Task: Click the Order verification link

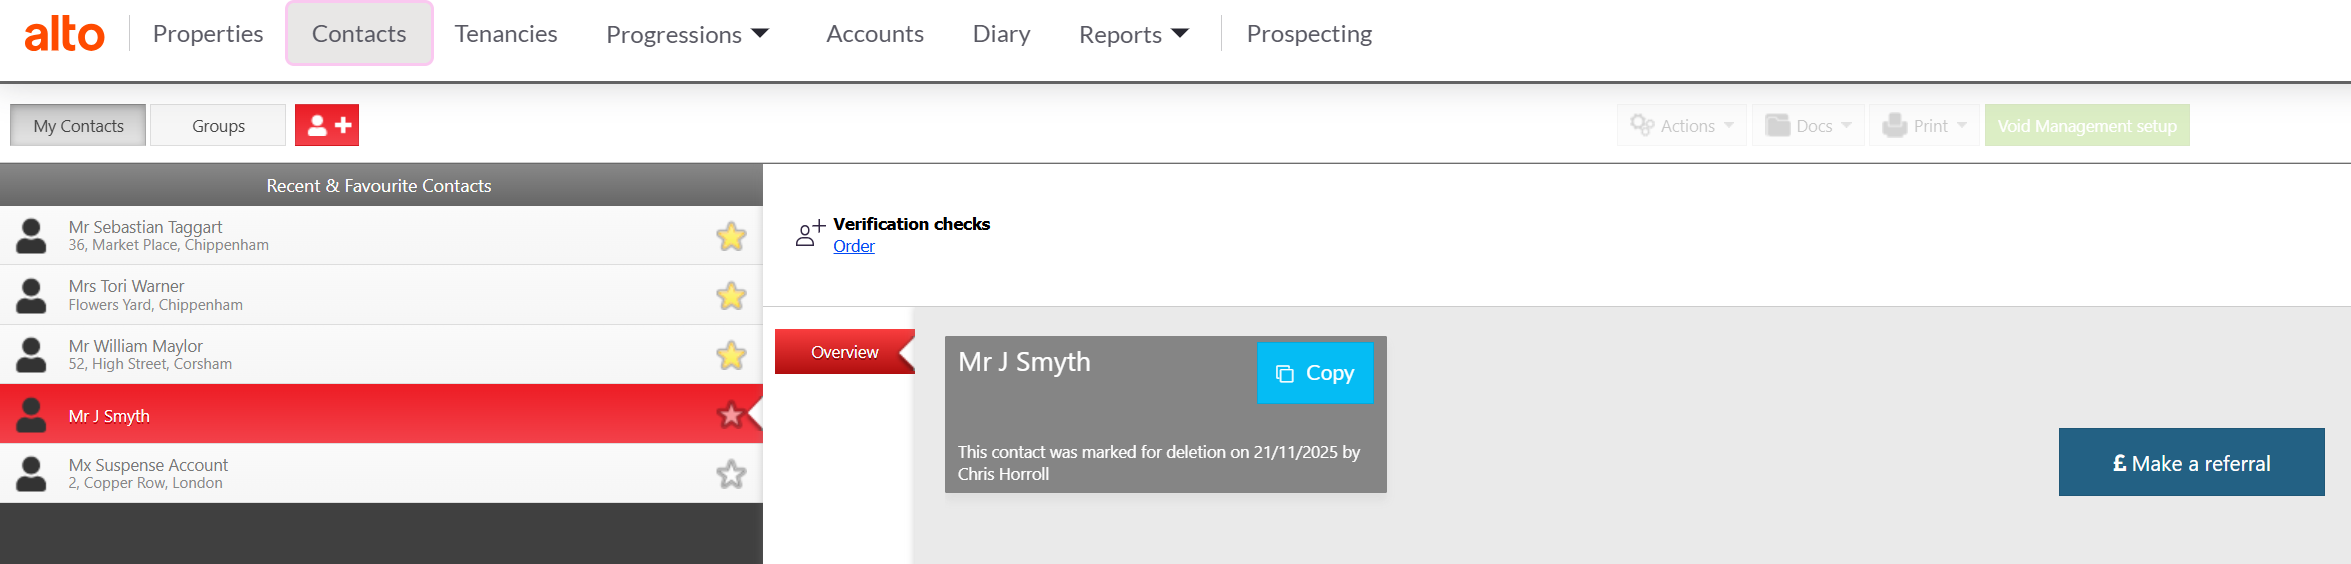Action: 854,246
